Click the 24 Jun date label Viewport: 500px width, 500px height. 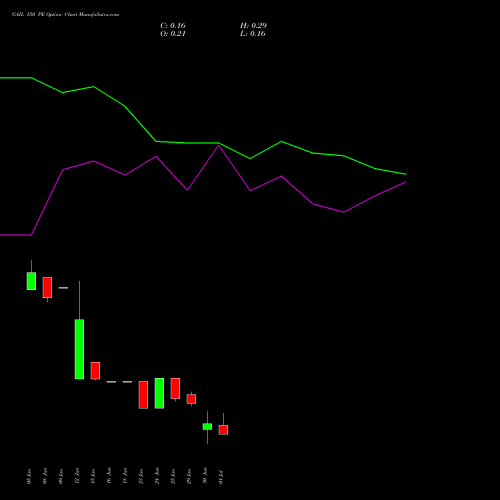pos(157,476)
